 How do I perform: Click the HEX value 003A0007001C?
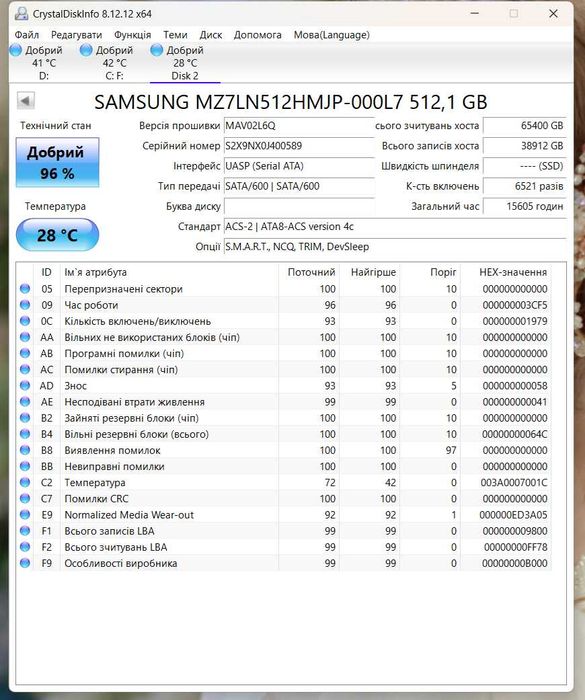point(514,483)
